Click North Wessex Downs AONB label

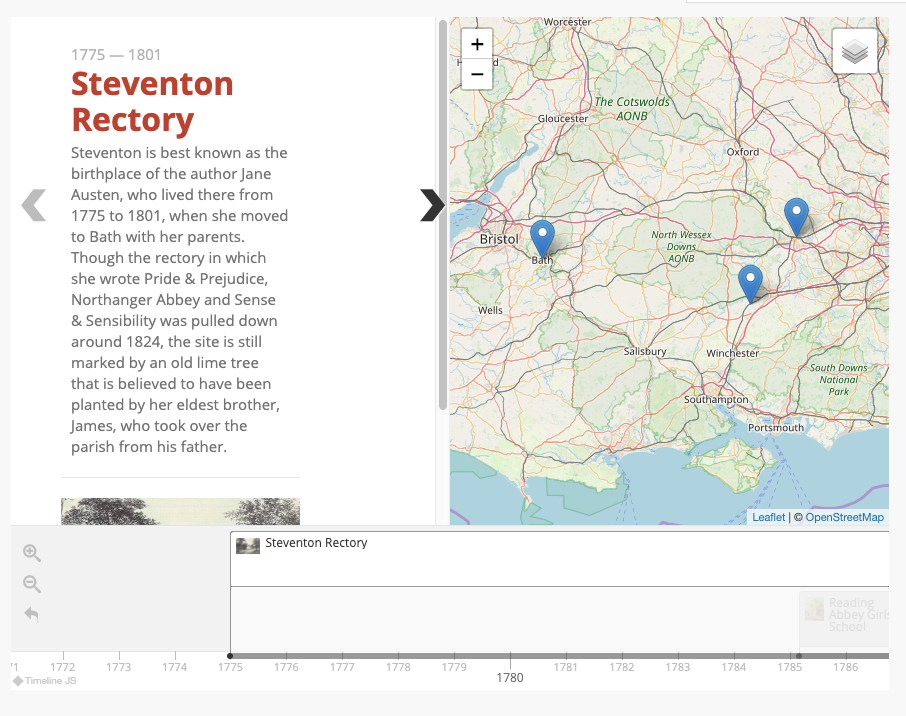(681, 247)
